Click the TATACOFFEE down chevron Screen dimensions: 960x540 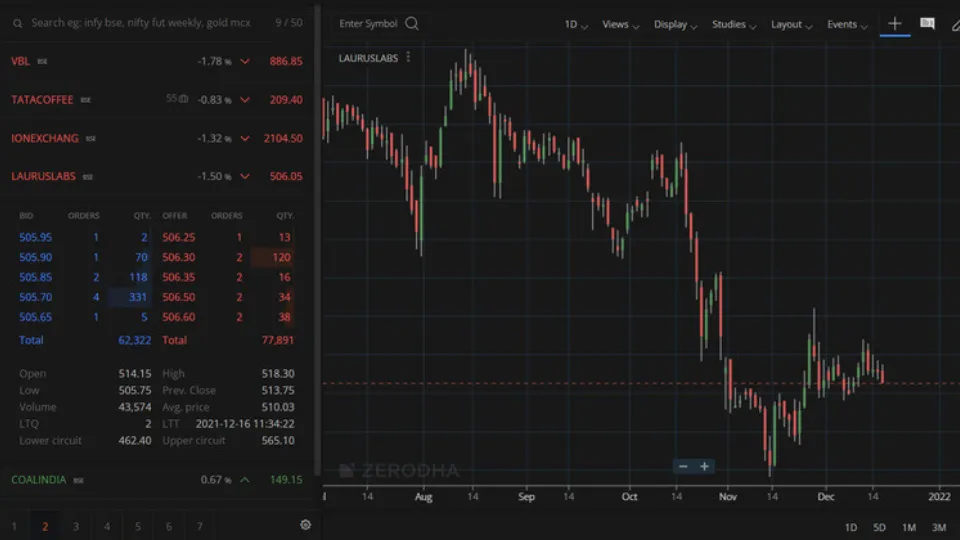click(x=245, y=100)
